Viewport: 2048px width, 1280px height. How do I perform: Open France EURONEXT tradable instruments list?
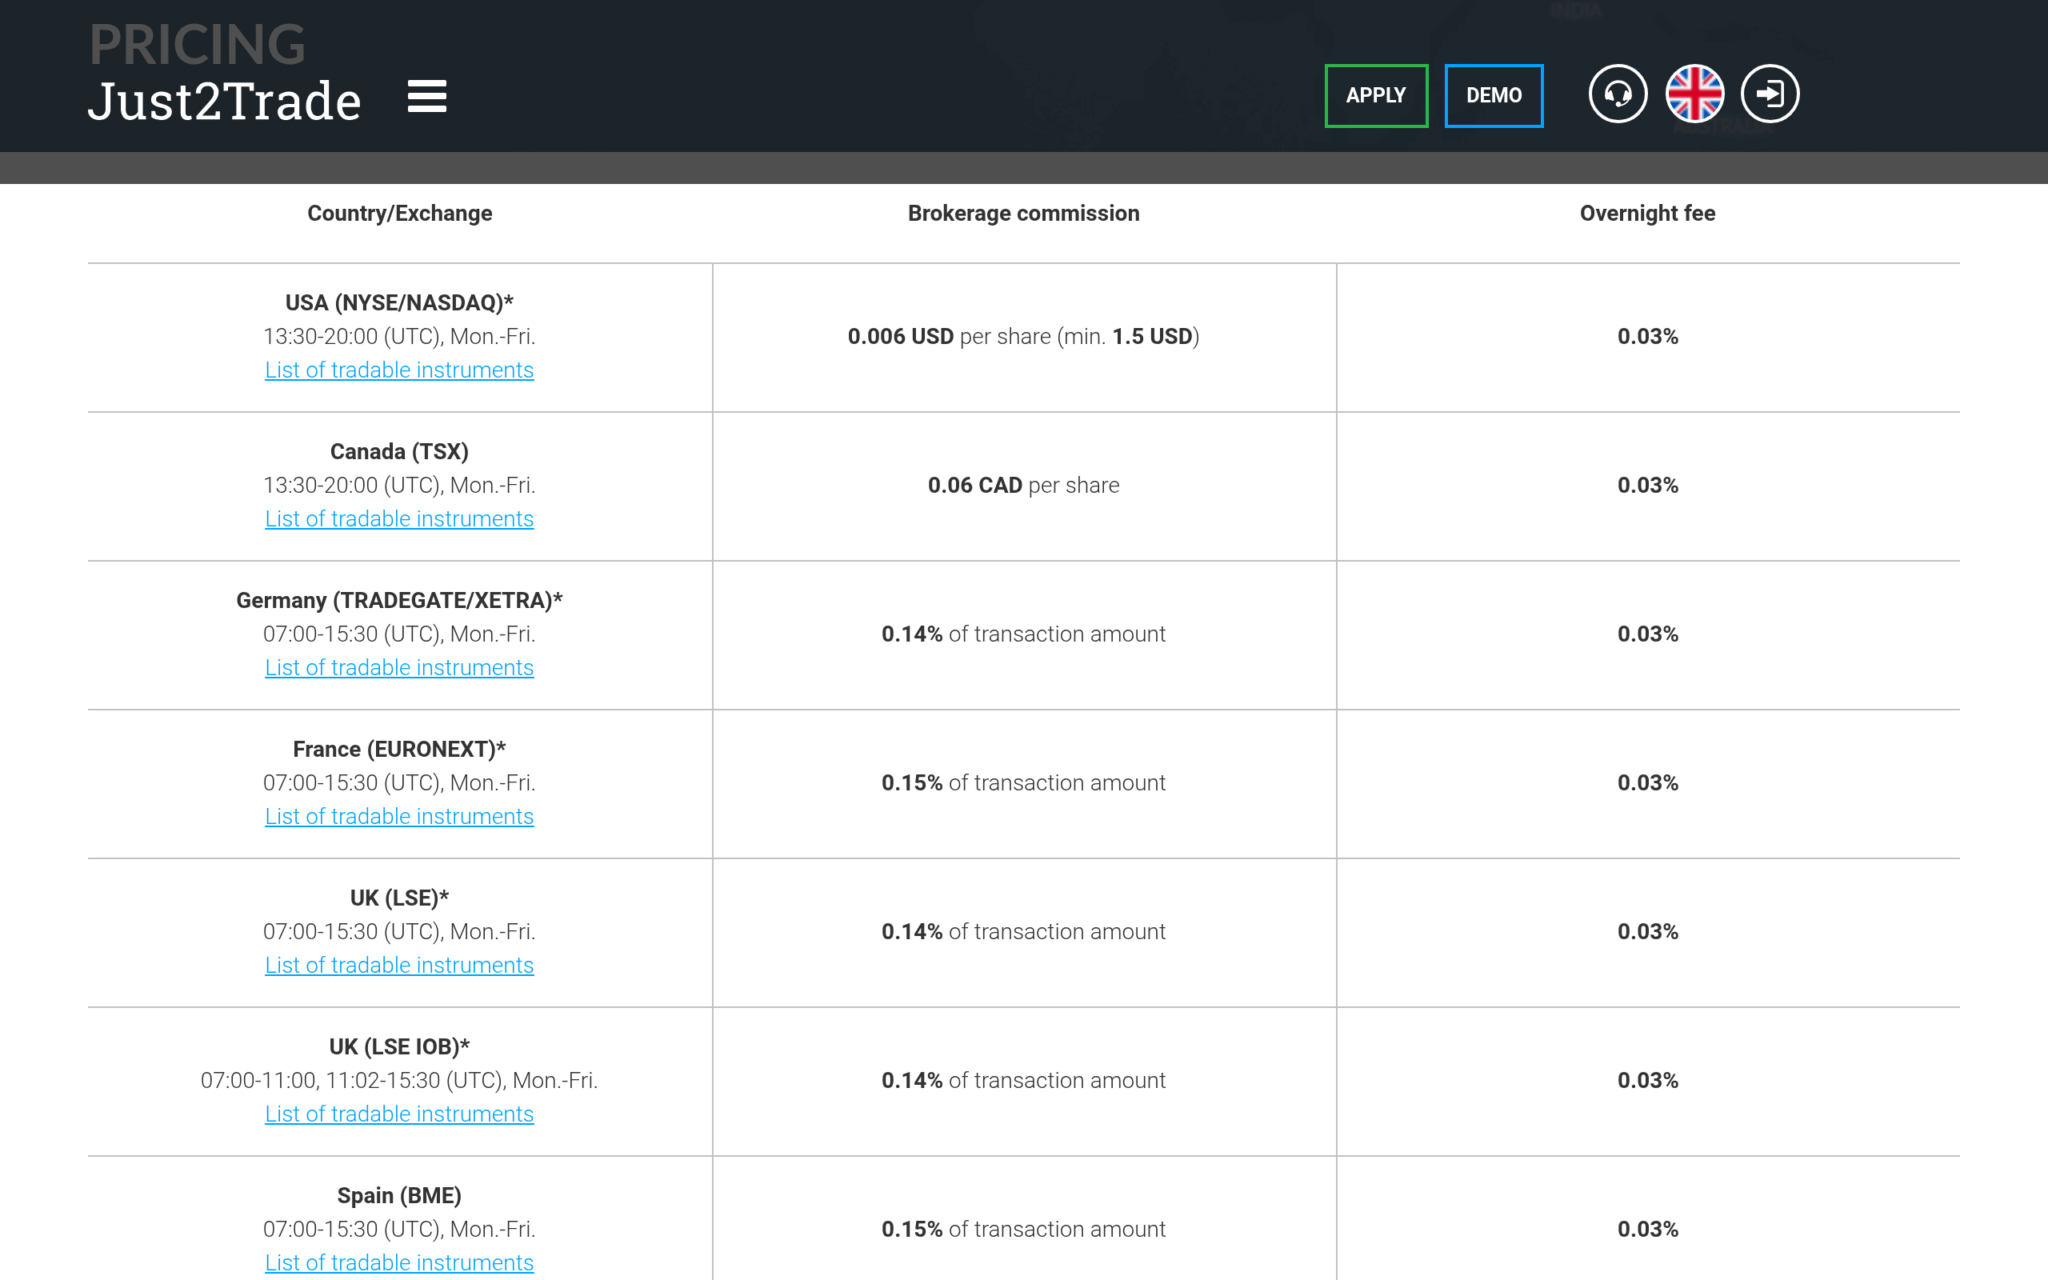click(x=399, y=817)
